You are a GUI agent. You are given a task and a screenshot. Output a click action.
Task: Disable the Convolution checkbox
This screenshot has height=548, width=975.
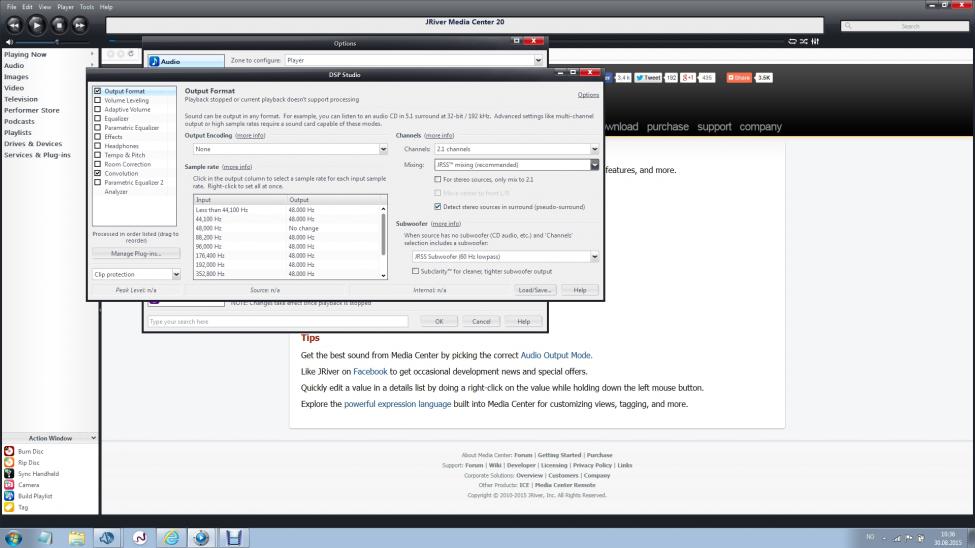tap(98, 174)
